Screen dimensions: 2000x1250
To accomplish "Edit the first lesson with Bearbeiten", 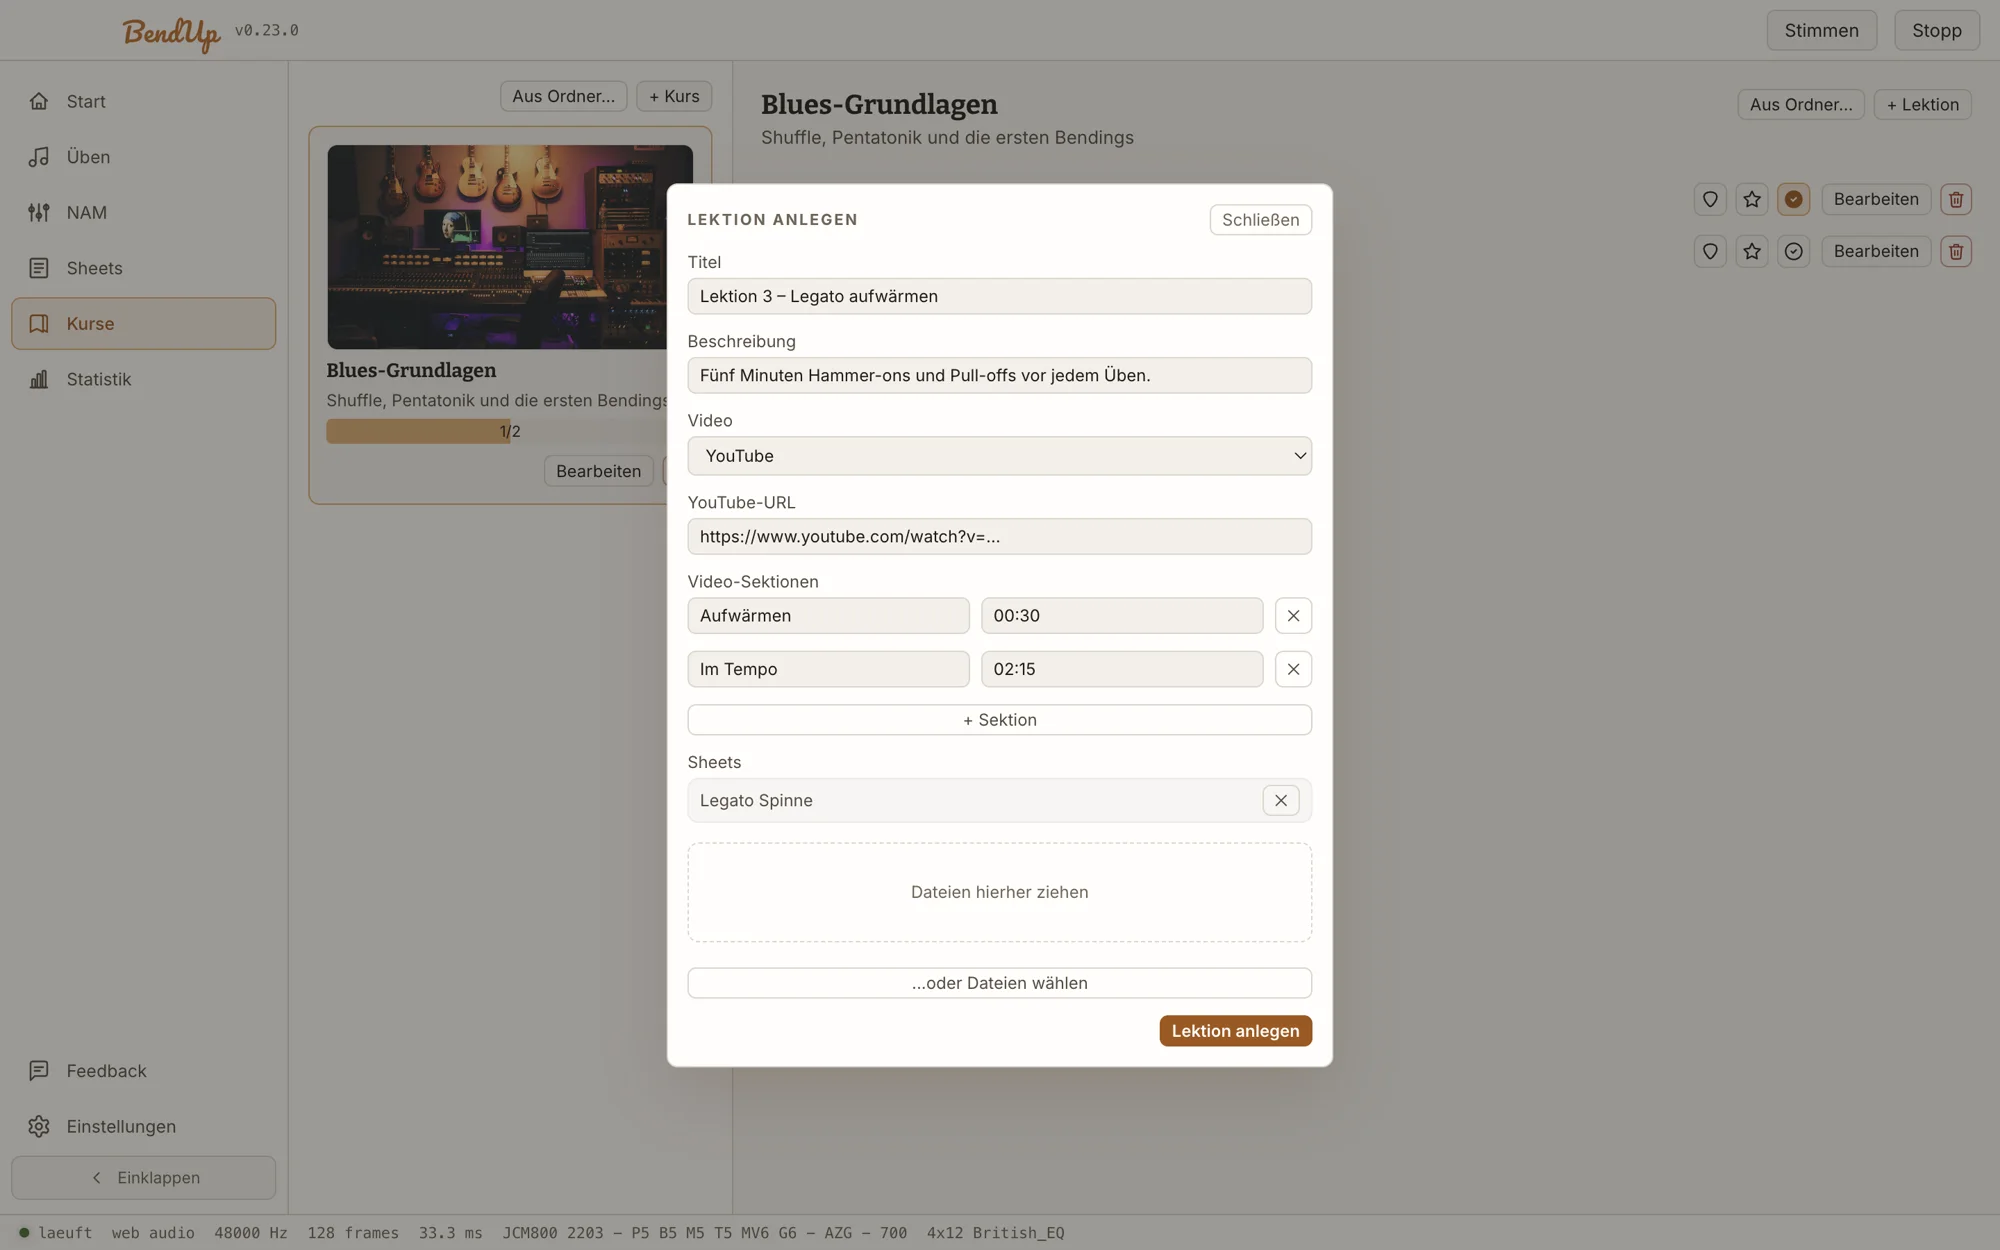I will point(1876,199).
